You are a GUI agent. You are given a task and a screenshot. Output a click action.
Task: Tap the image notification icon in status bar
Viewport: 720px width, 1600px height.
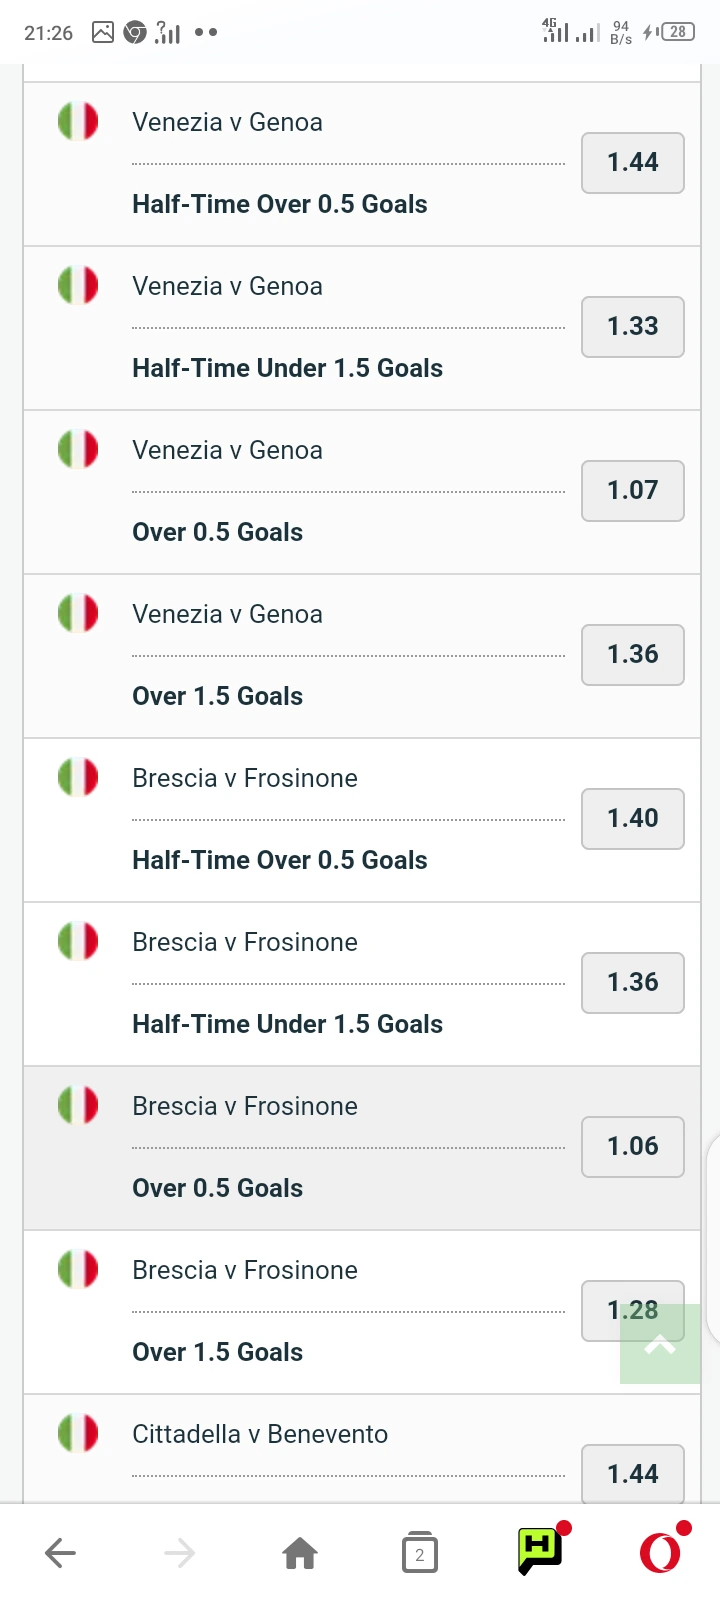click(103, 33)
